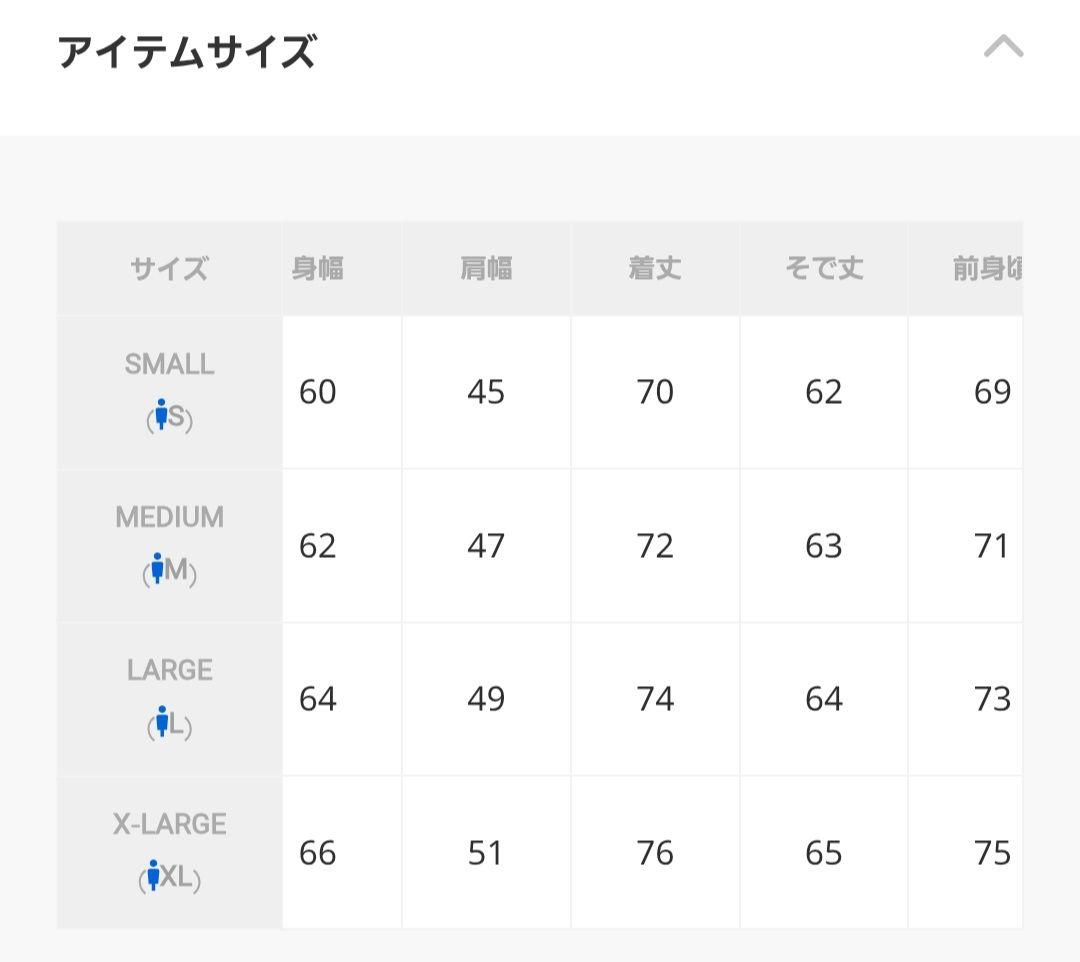The height and width of the screenshot is (962, 1080).
Task: Click the MEDIUM 肩幅 value 47
Action: click(x=486, y=546)
